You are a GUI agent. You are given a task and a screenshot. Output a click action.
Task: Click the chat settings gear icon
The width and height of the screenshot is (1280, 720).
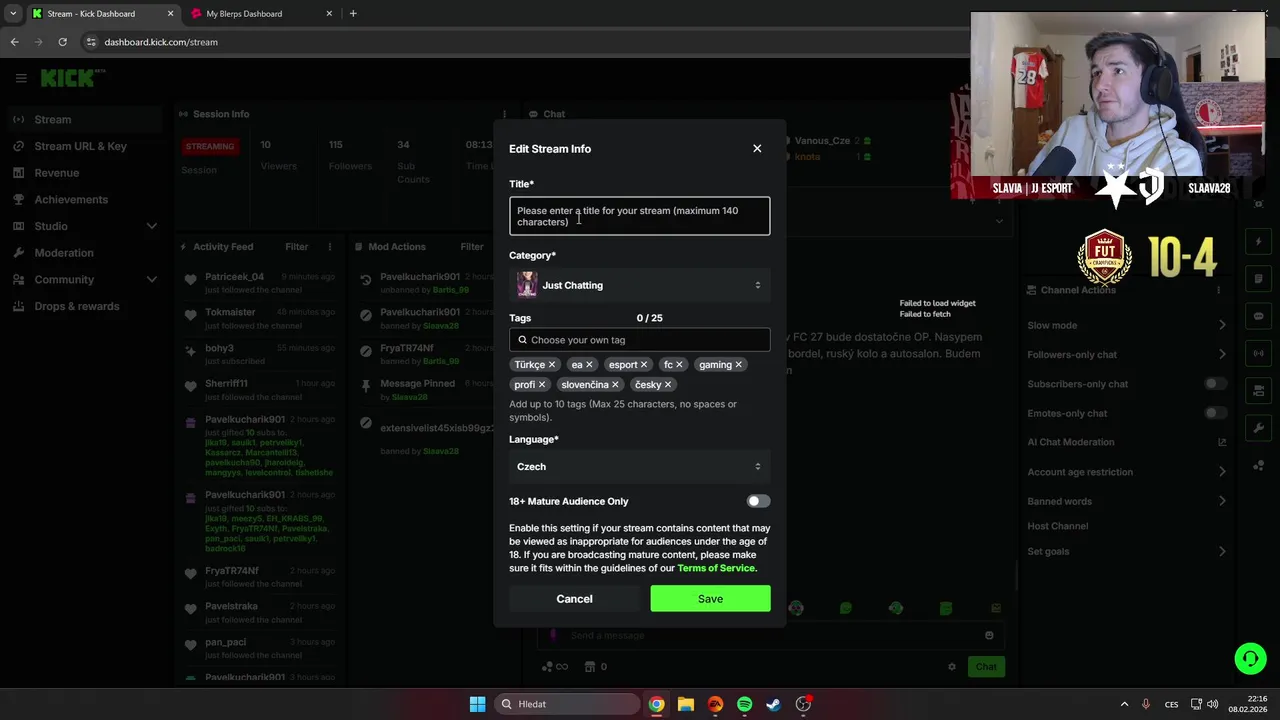pos(952,667)
